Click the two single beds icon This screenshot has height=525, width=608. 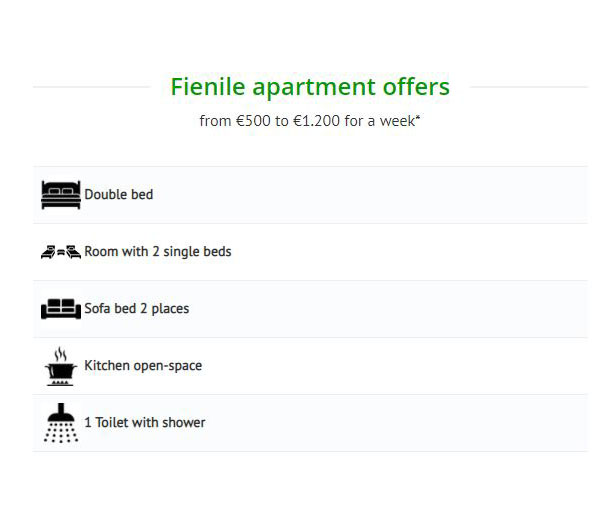tap(61, 252)
